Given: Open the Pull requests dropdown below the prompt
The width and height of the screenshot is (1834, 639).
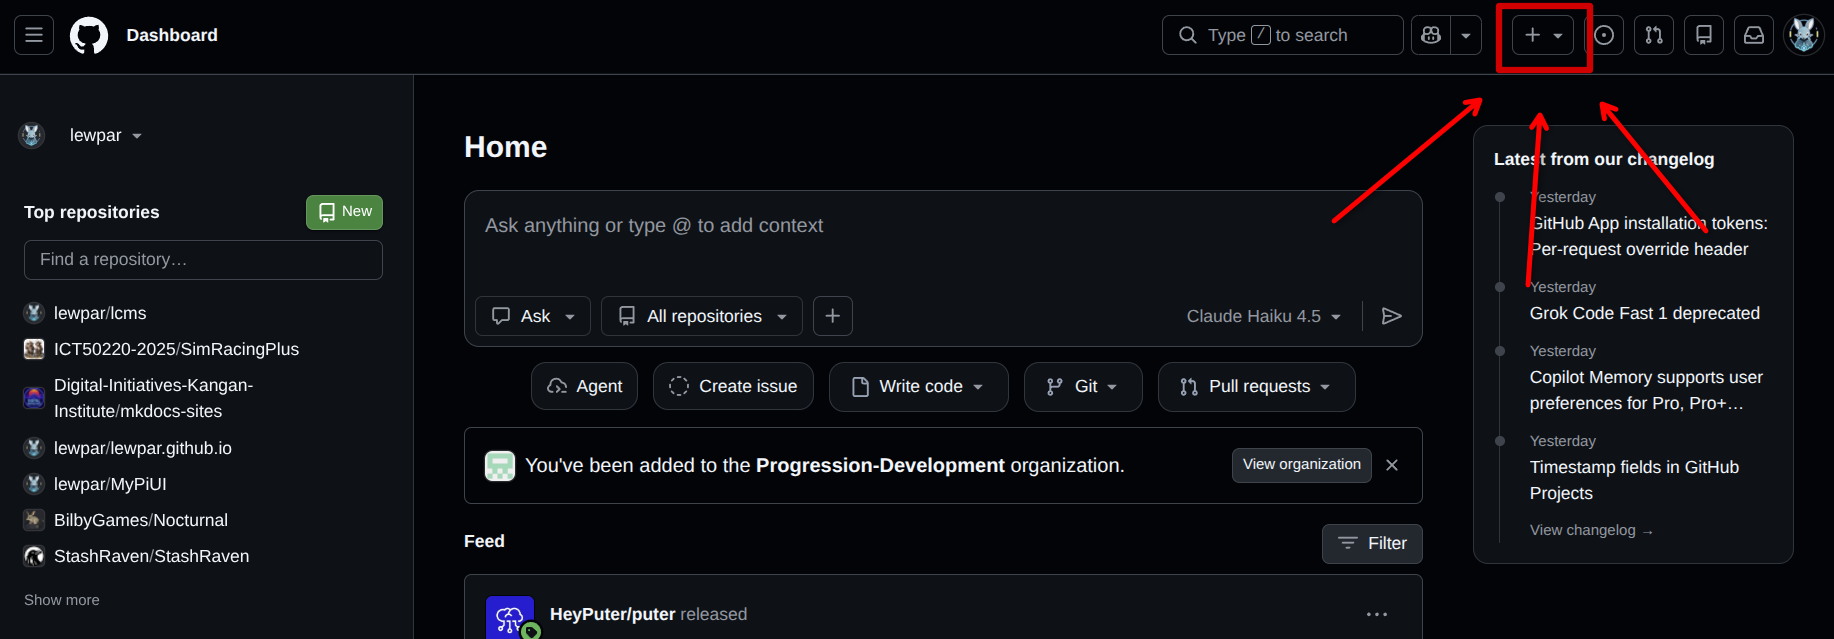Looking at the screenshot, I should 1257,386.
